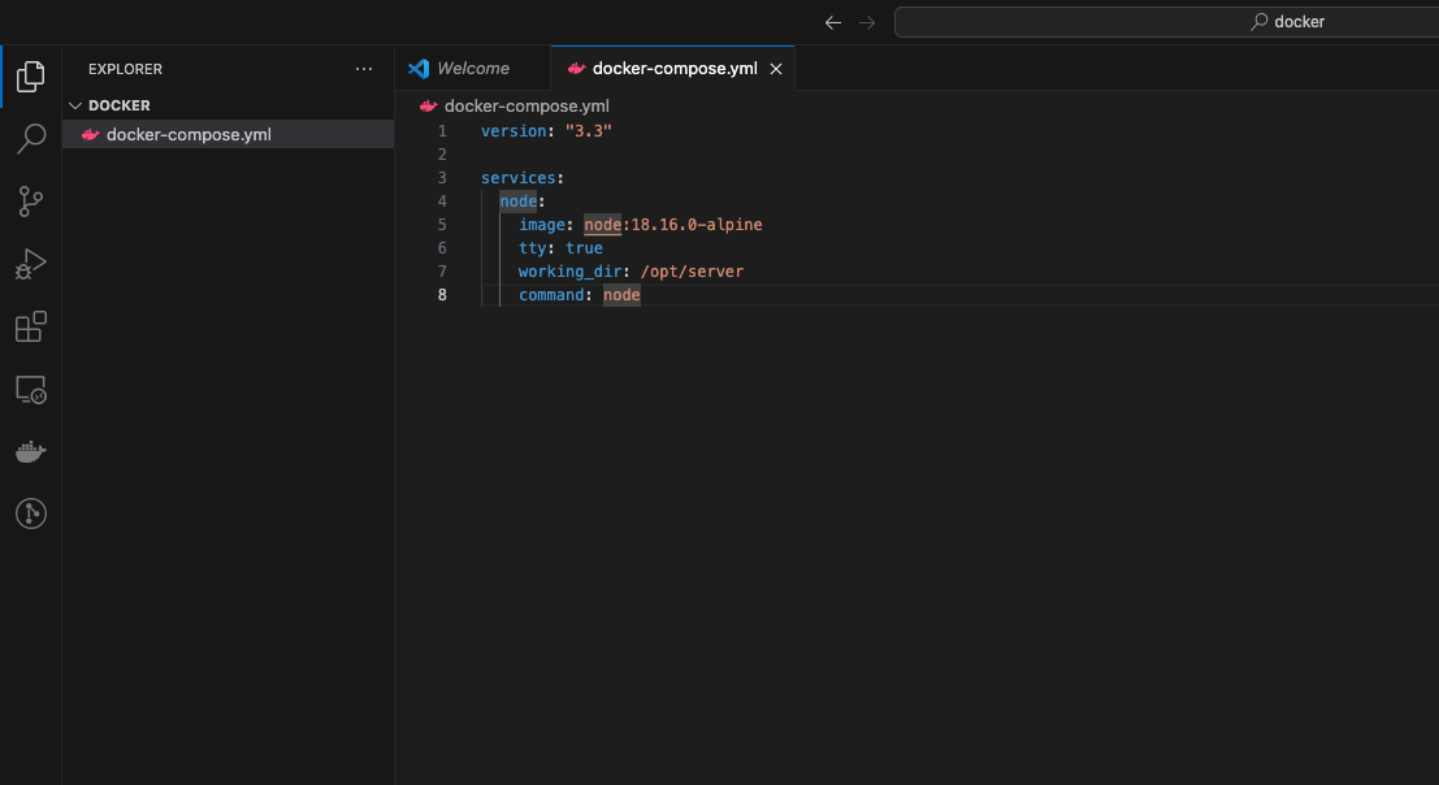Switch to the Welcome tab
This screenshot has width=1439, height=785.
472,68
